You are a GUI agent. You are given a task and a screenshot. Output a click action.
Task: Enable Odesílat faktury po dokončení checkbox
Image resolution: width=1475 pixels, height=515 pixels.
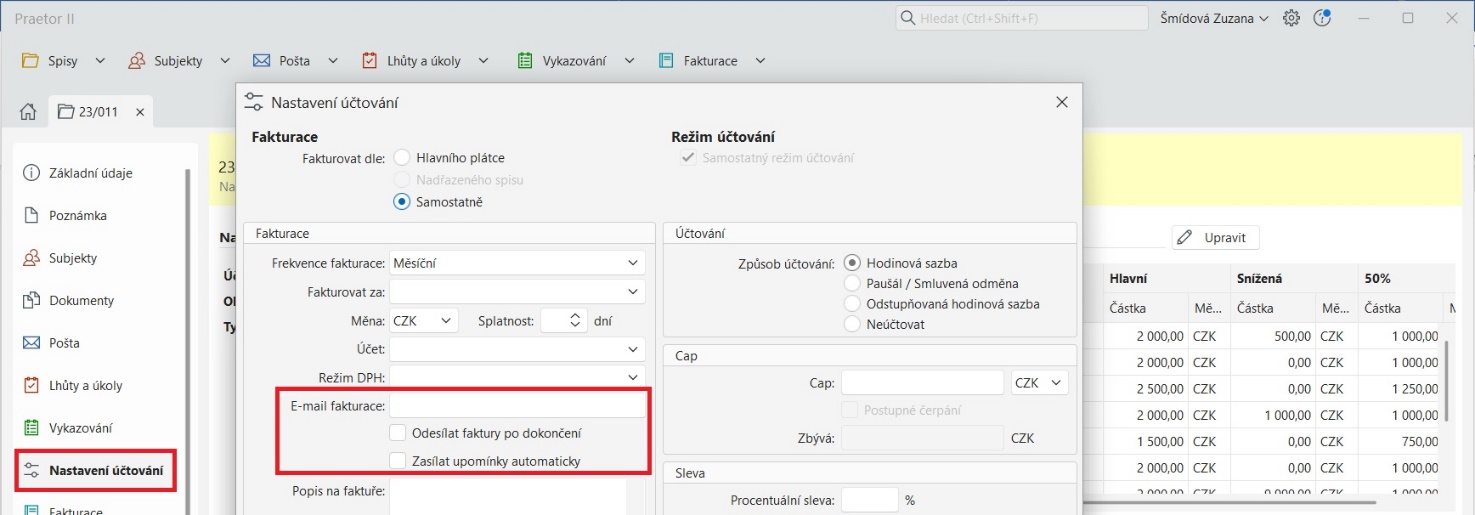coord(398,433)
